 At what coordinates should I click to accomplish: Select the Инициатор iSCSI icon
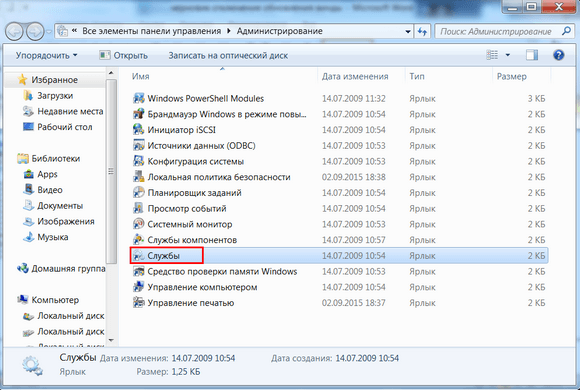[139, 130]
